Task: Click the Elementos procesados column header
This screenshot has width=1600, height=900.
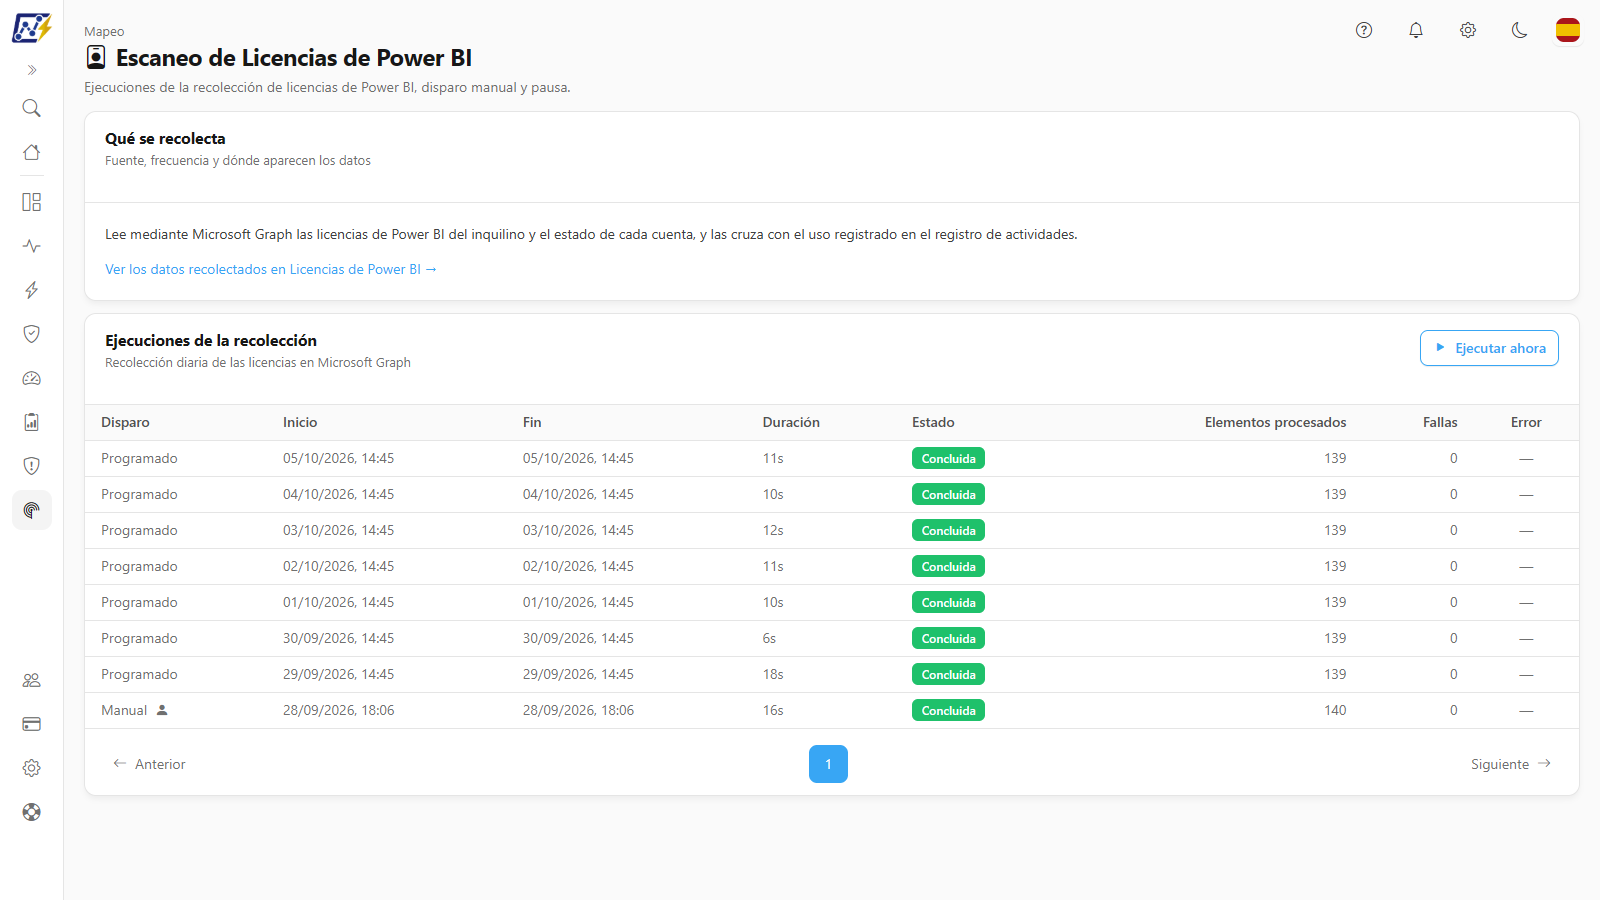Action: tap(1275, 422)
